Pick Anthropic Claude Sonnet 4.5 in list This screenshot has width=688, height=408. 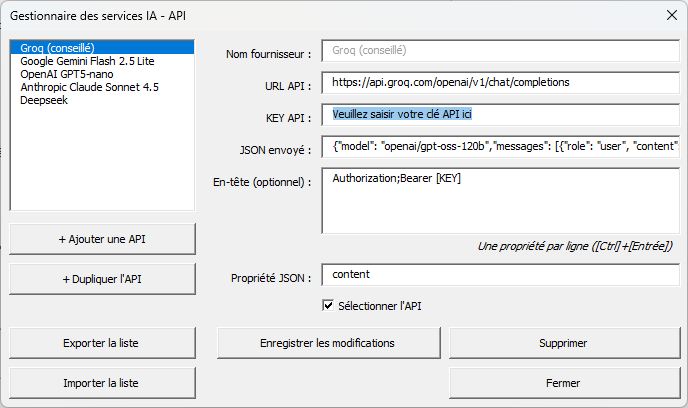tap(89, 87)
